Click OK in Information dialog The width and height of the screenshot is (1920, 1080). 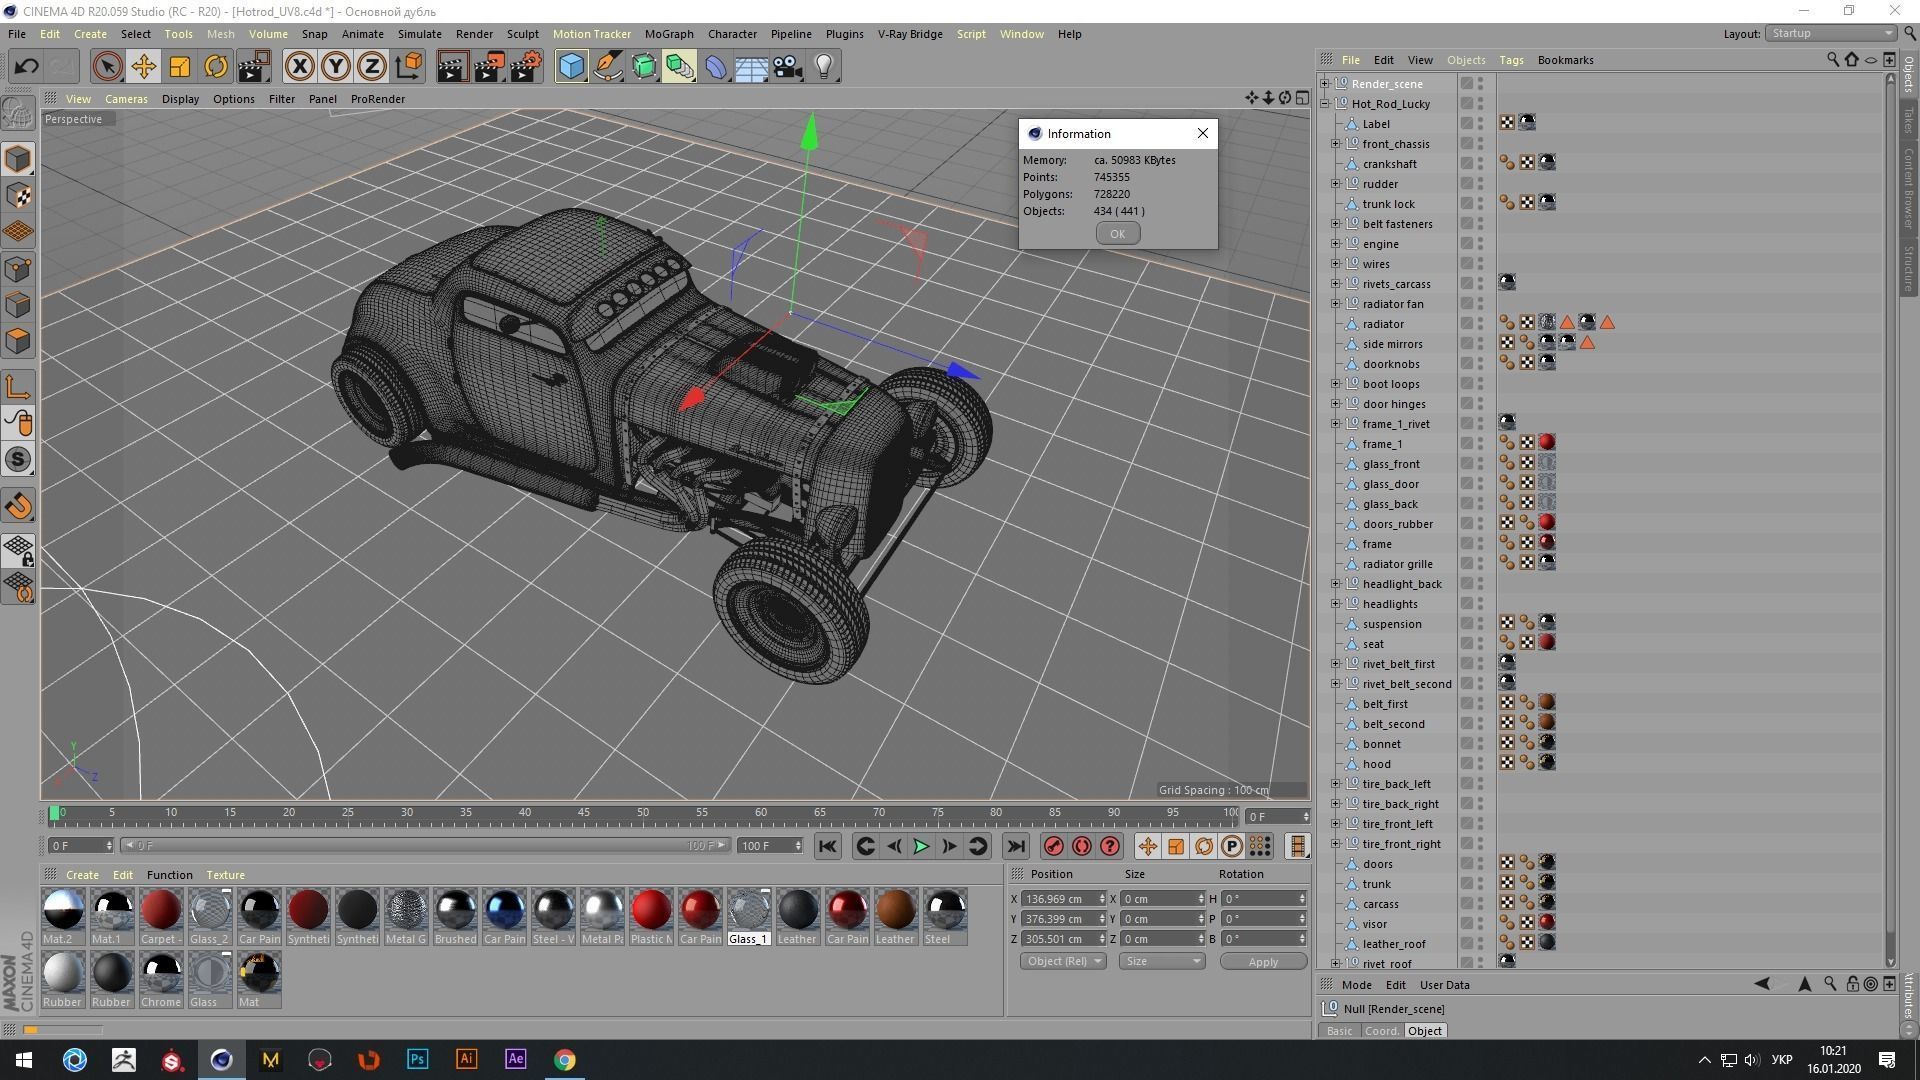(1117, 233)
